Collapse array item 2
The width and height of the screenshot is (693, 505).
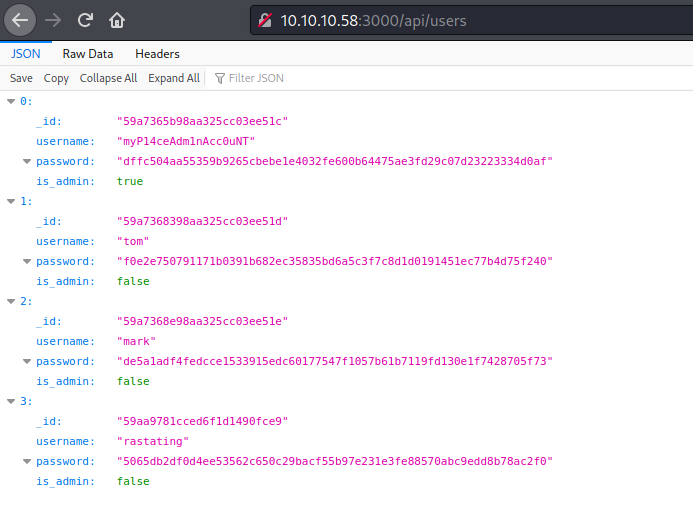coord(11,302)
